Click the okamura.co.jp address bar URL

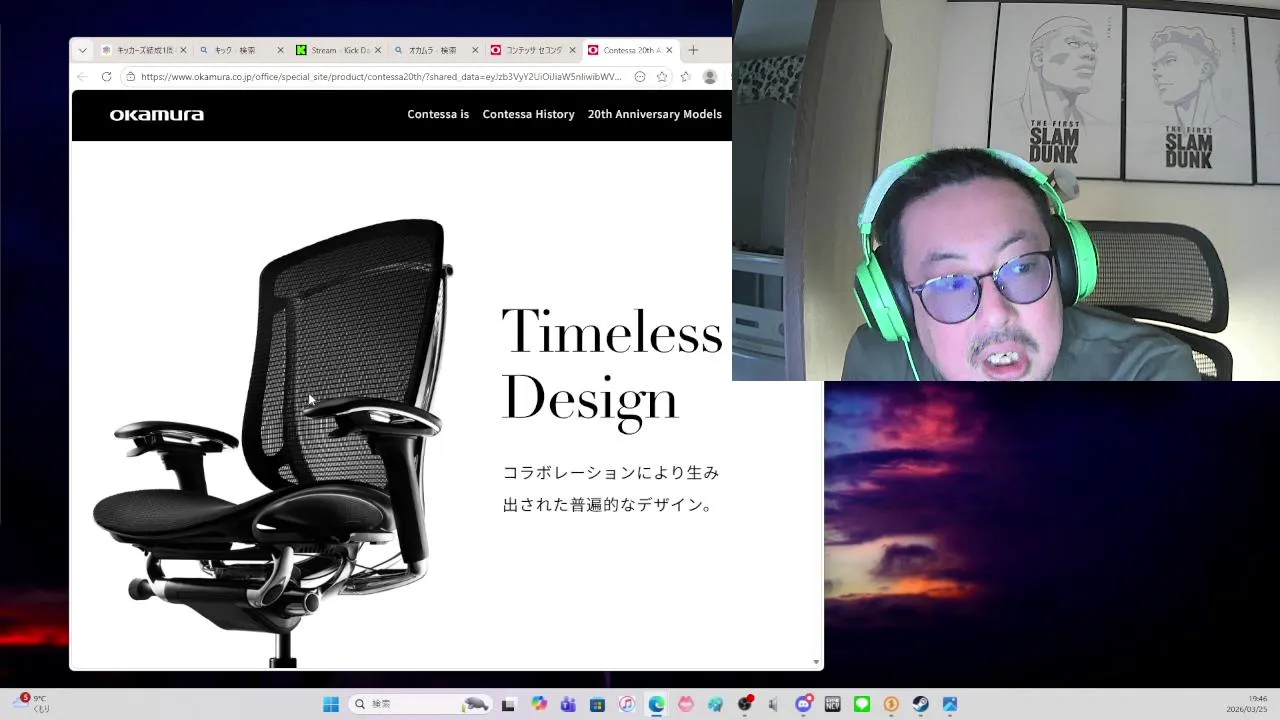[x=381, y=77]
